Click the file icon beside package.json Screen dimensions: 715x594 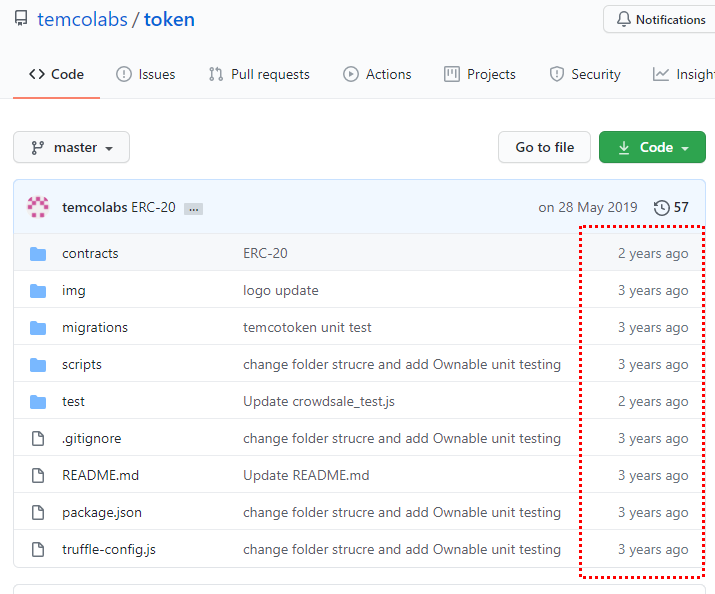click(38, 512)
